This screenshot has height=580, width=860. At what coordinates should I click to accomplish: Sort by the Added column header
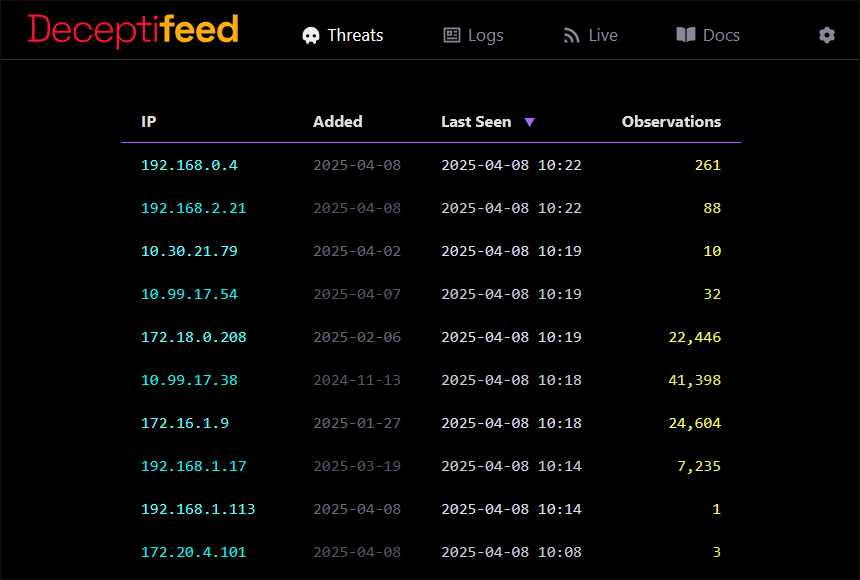(337, 122)
